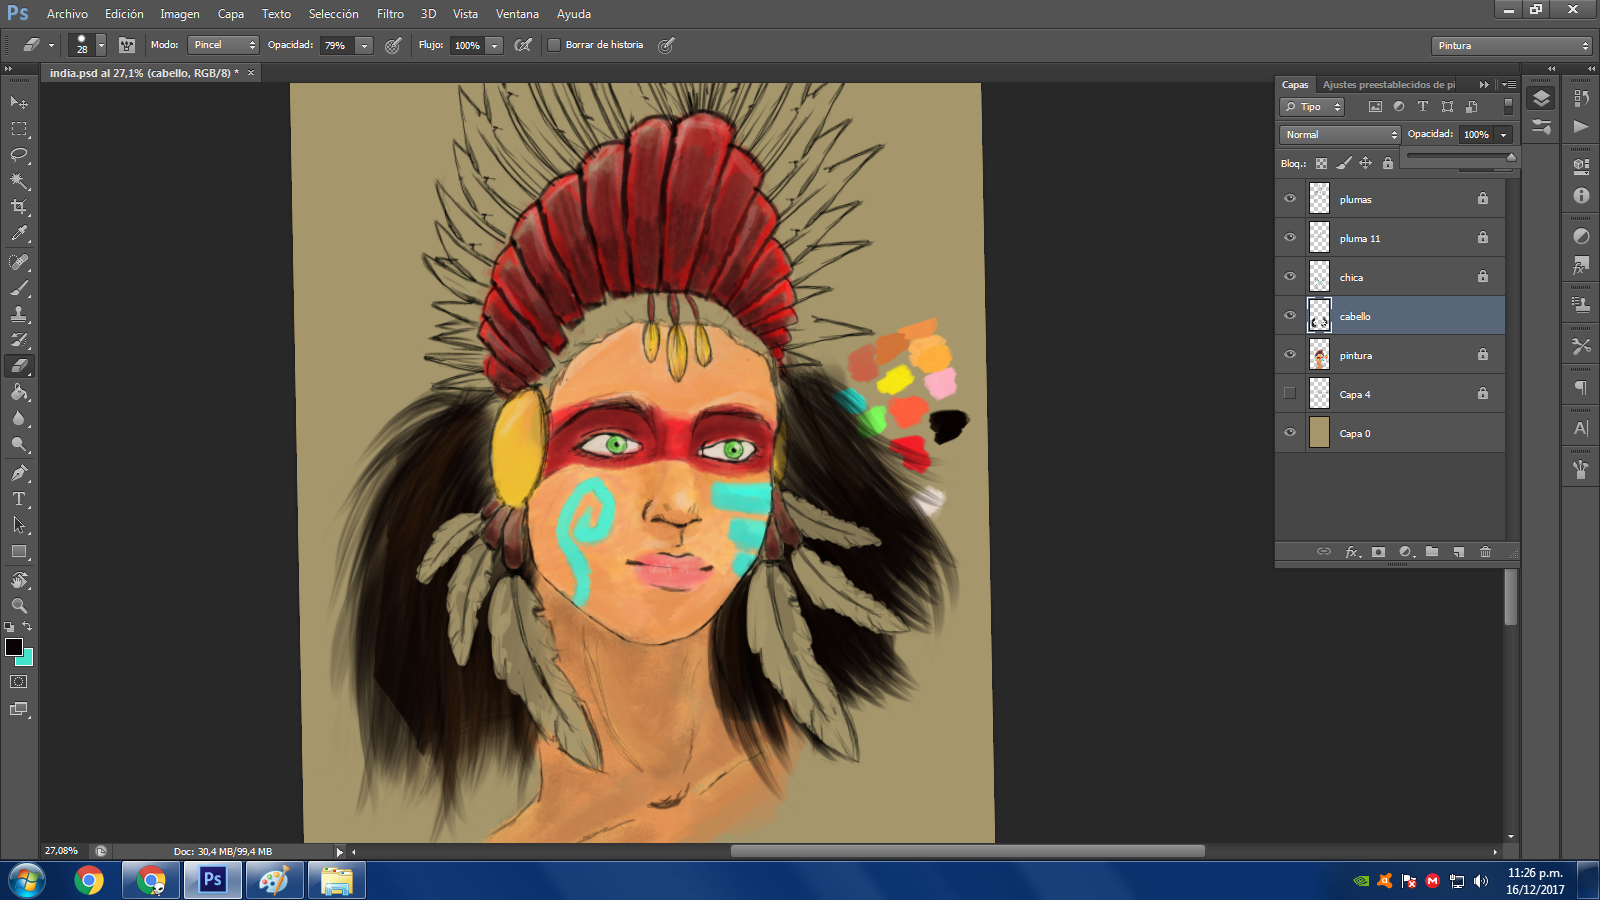Screen dimensions: 1600x900
Task: Open the Flujo slider dropdown
Action: click(x=494, y=45)
